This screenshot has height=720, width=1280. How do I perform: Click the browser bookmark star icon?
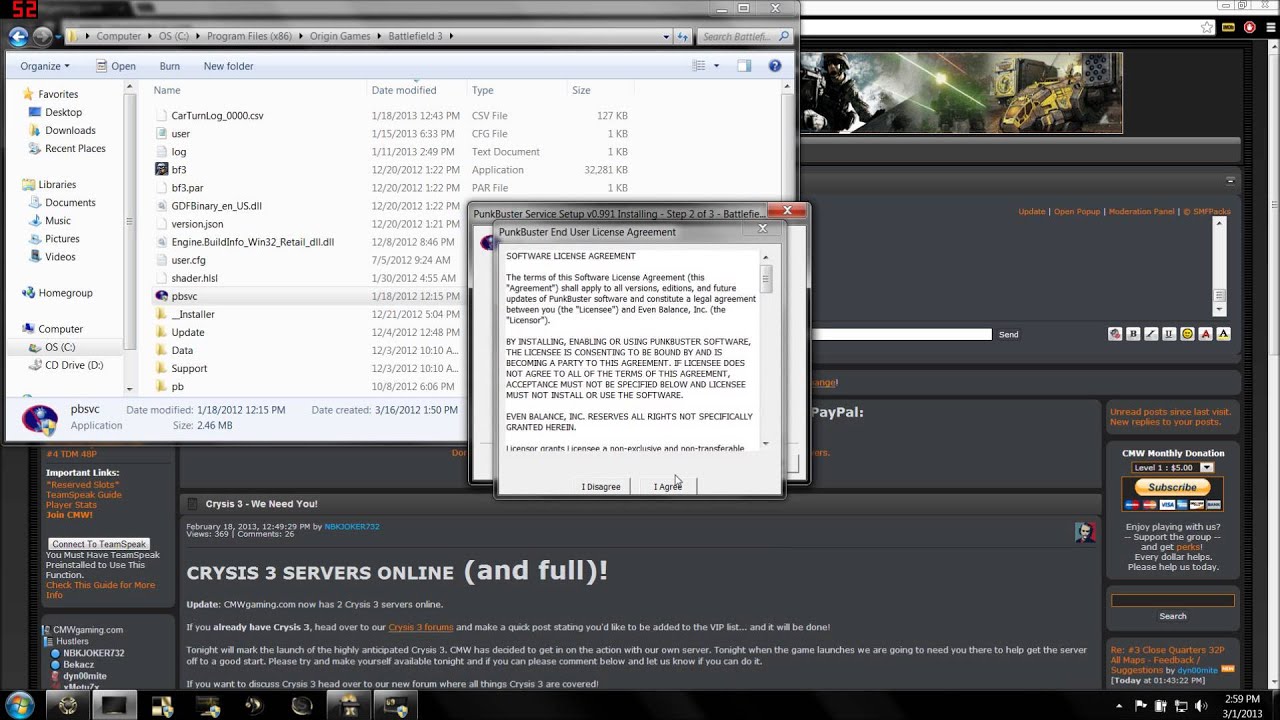pyautogui.click(x=1208, y=27)
